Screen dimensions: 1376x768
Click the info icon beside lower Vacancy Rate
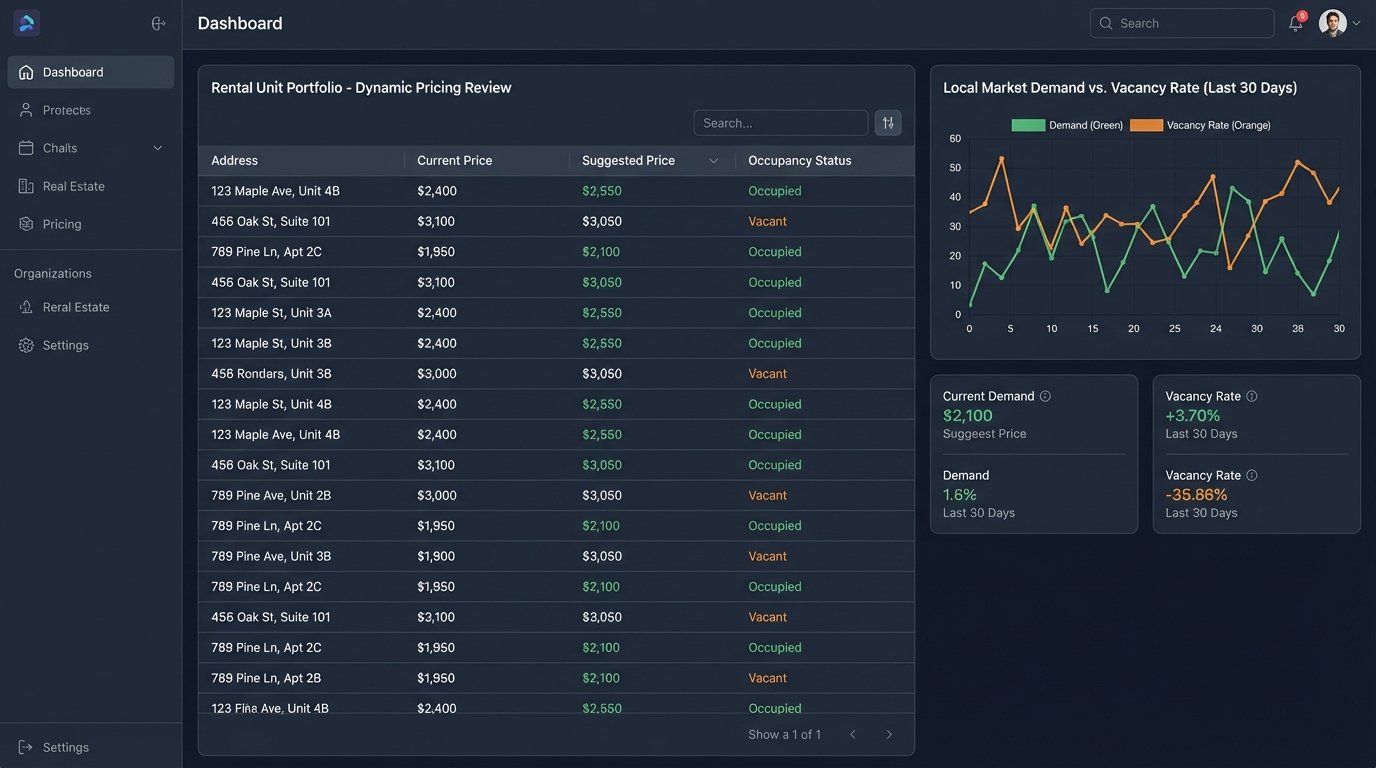point(1252,476)
